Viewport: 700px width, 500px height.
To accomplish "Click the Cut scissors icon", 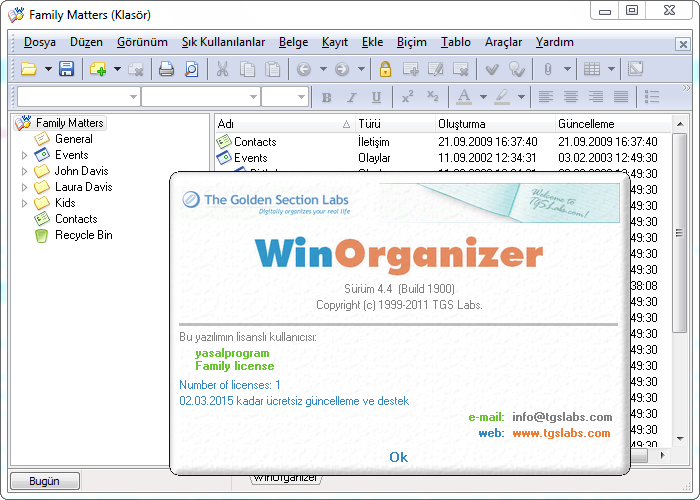I will 222,69.
